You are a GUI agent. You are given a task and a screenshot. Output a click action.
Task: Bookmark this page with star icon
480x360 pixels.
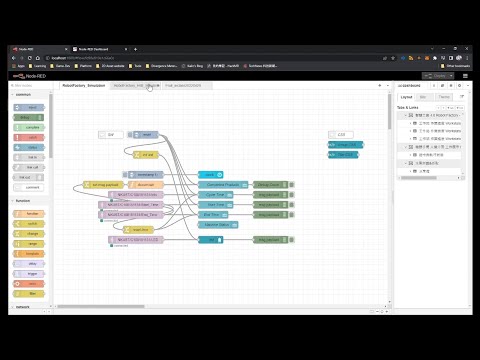[393, 58]
